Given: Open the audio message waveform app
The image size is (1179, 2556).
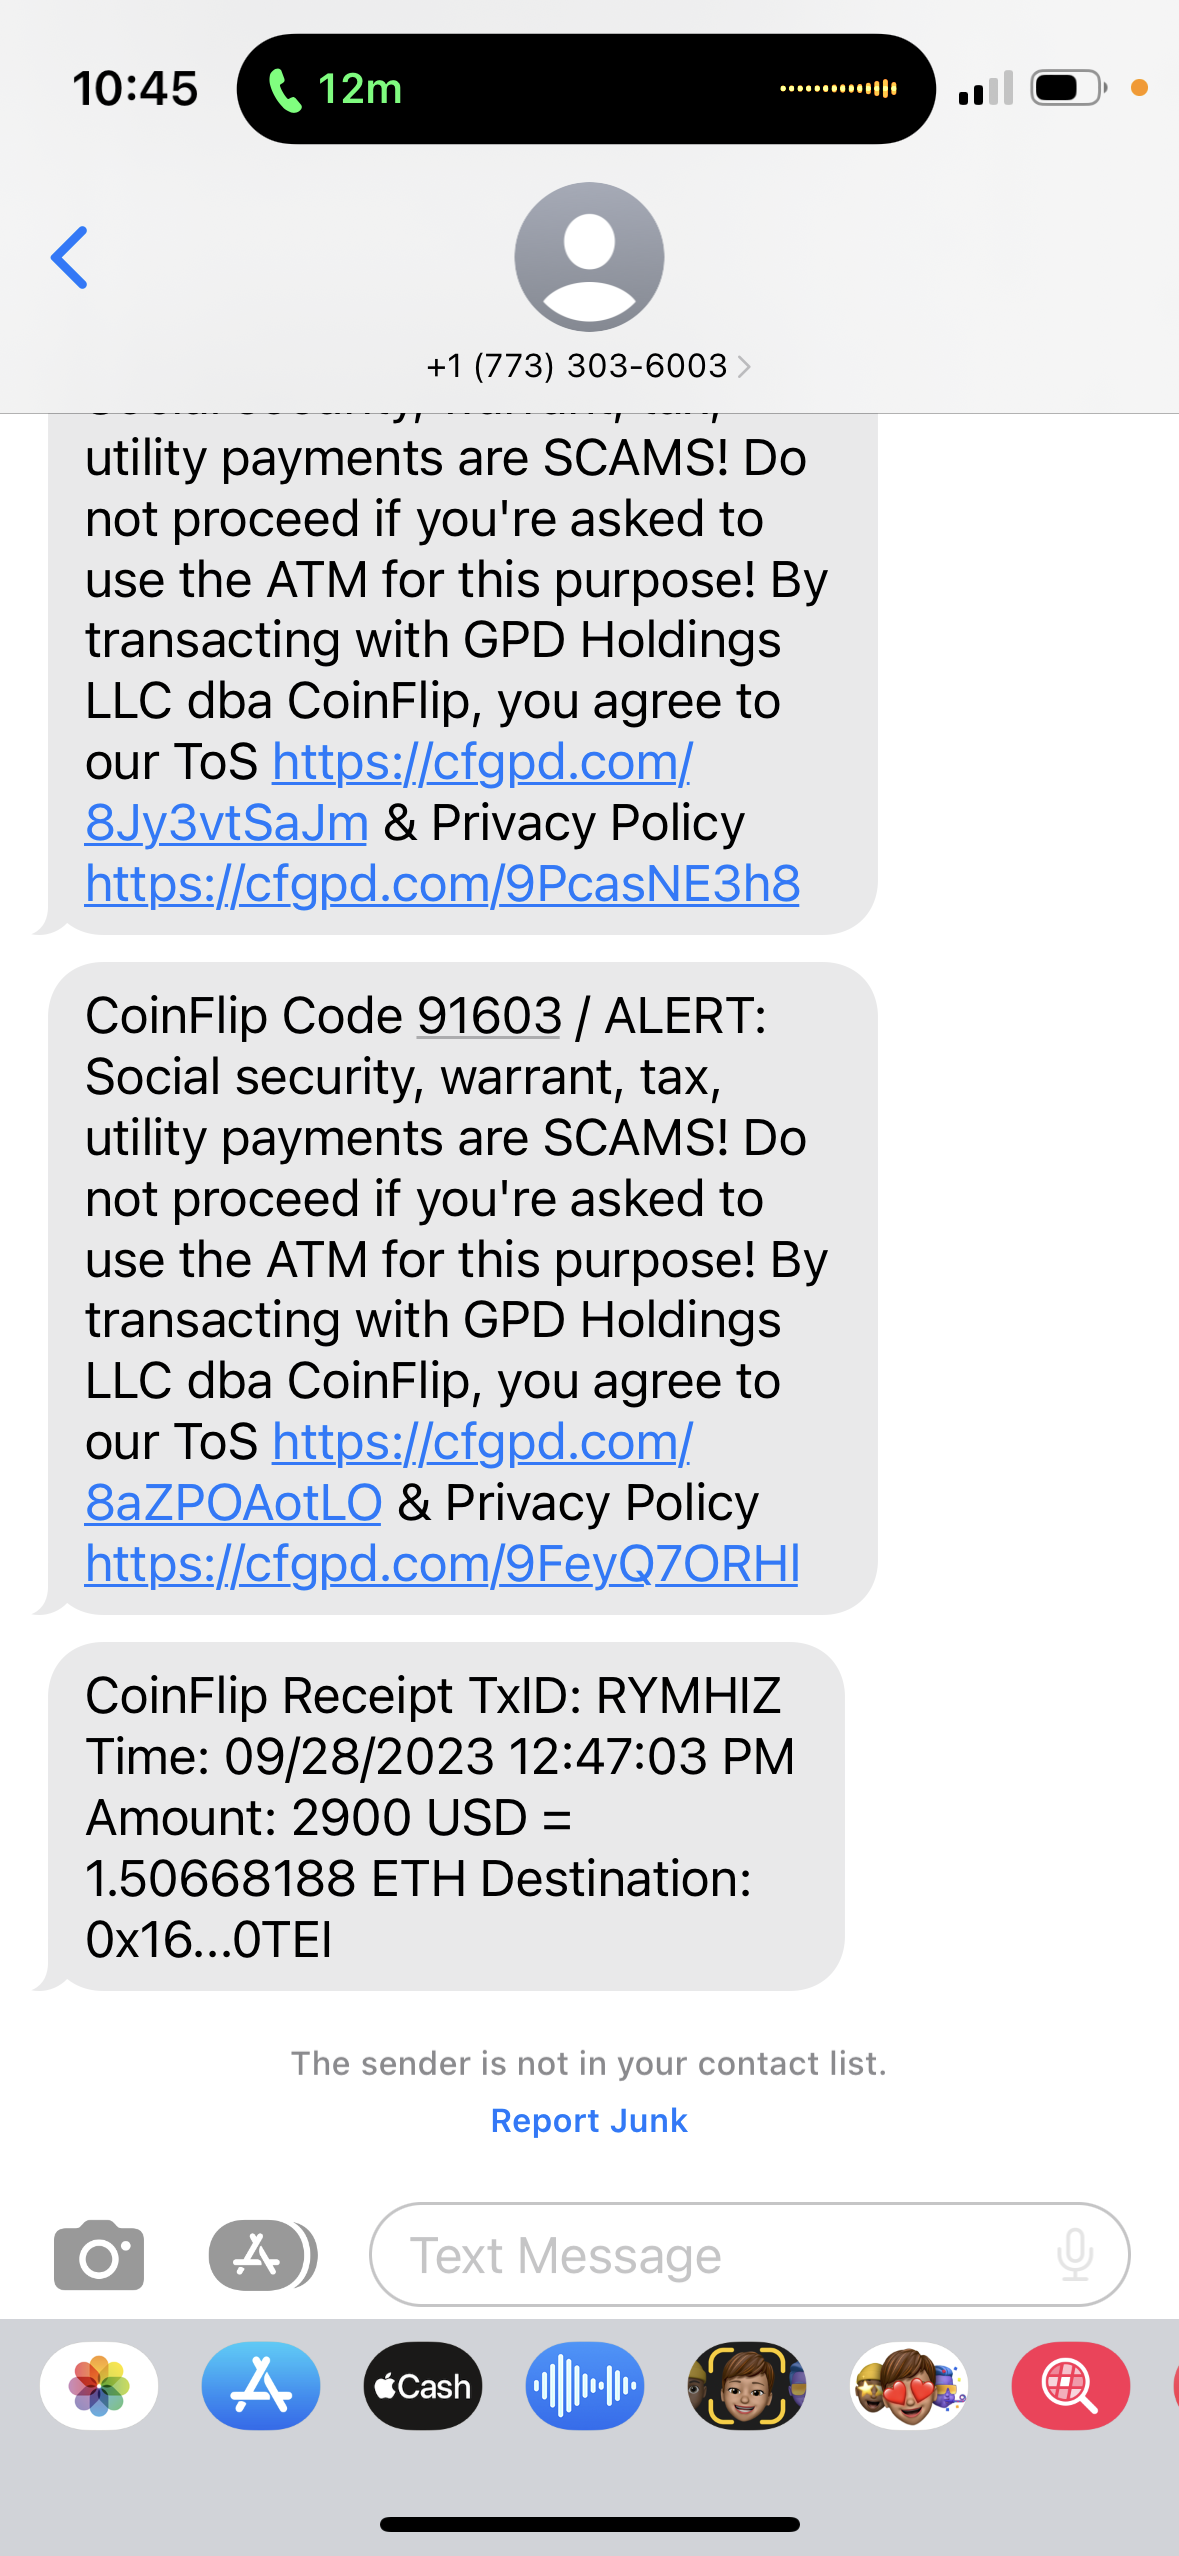Looking at the screenshot, I should pyautogui.click(x=585, y=2386).
